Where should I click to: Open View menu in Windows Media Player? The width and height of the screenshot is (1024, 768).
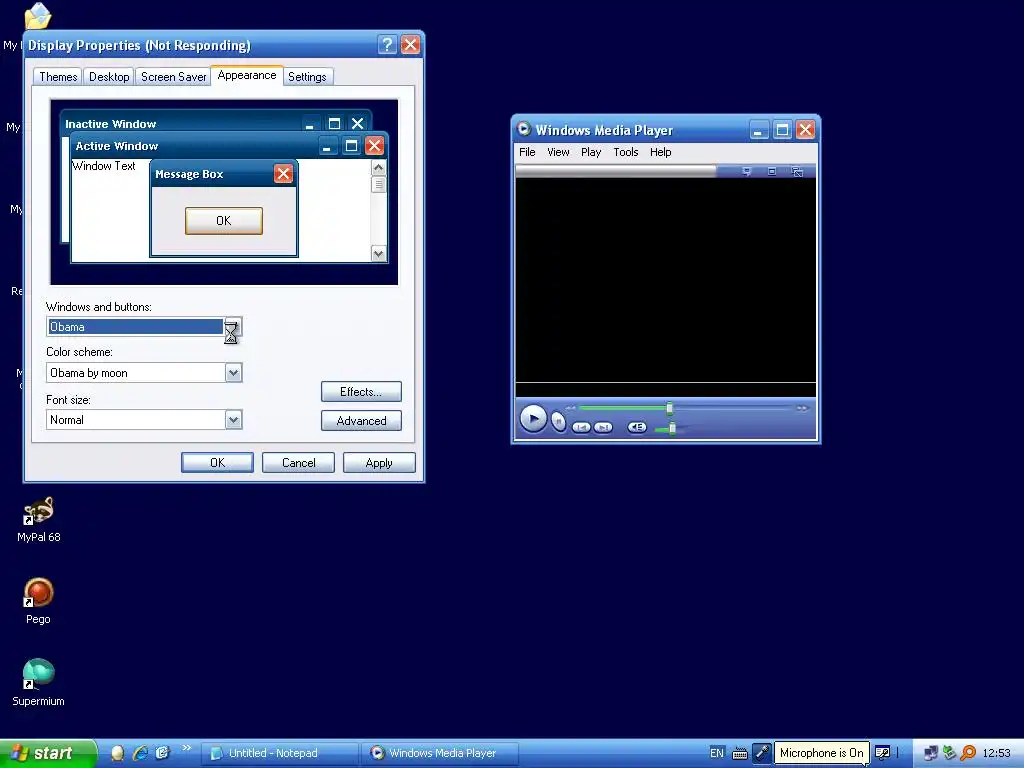[x=558, y=152]
